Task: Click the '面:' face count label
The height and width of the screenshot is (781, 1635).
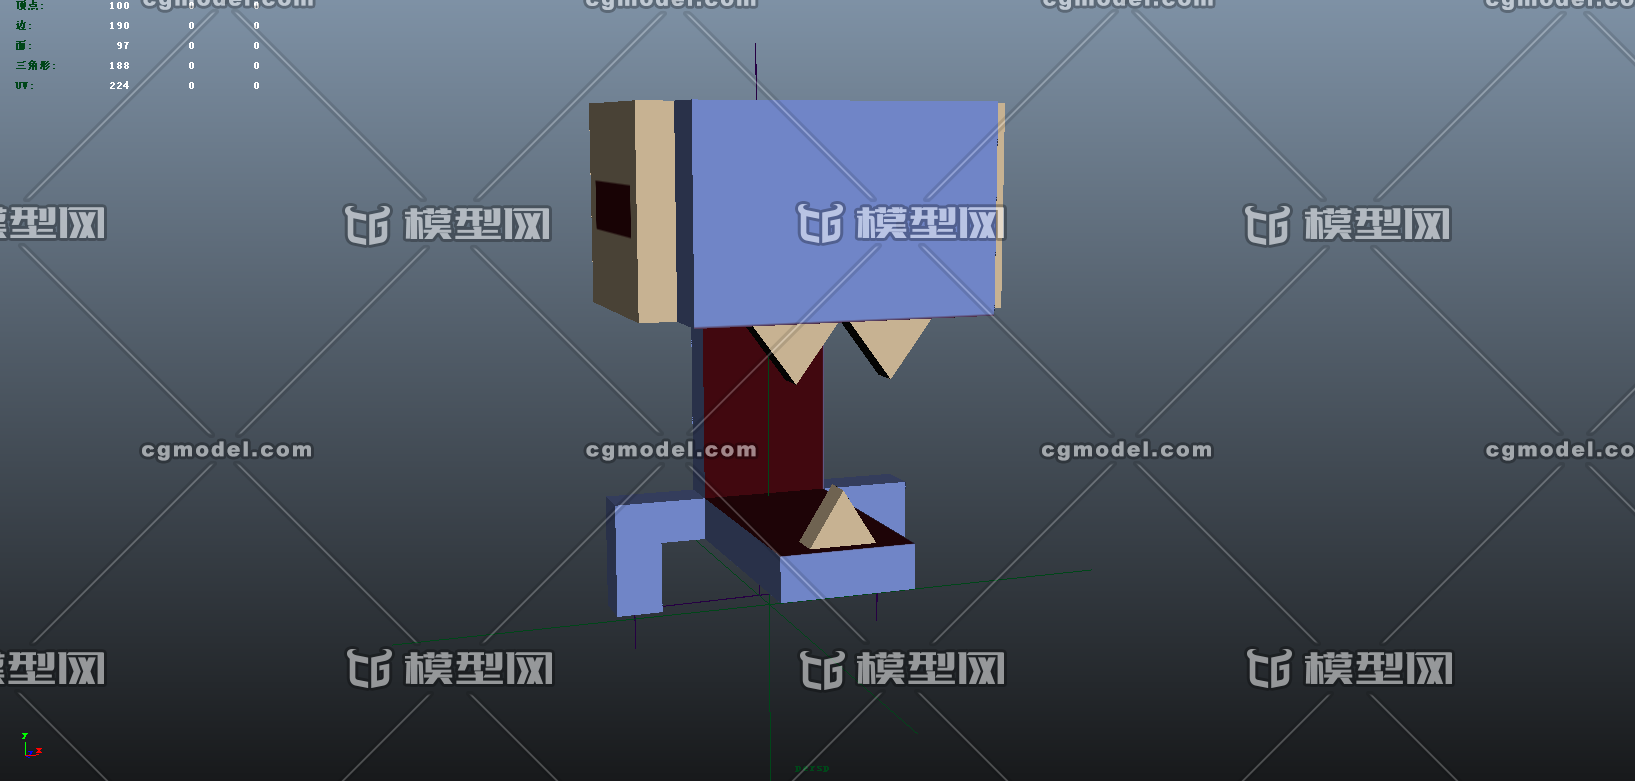Action: click(24, 46)
